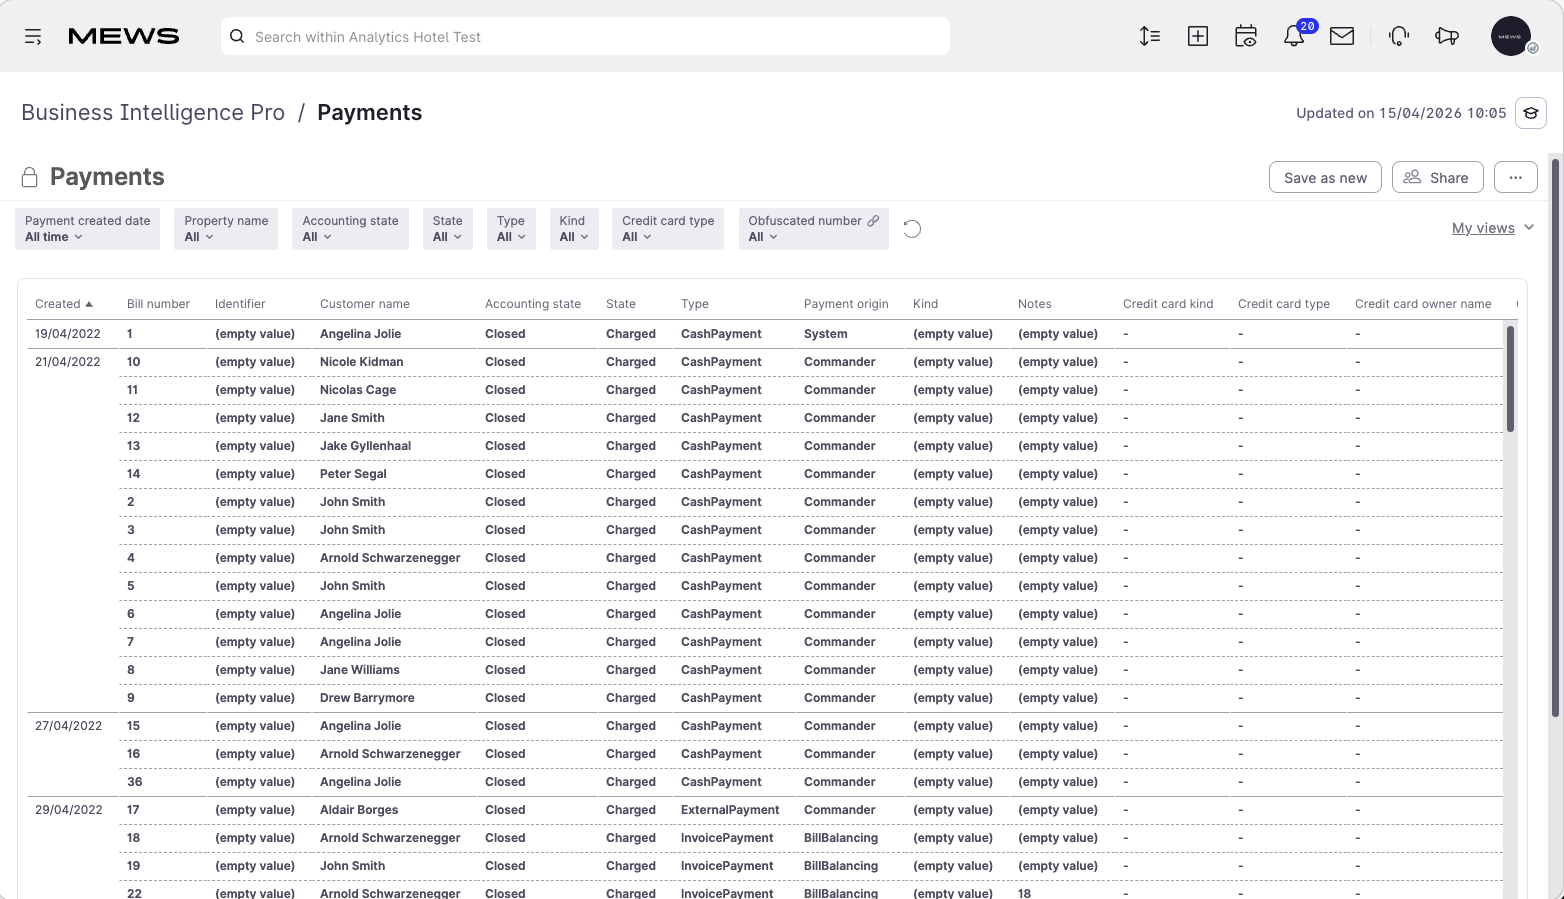The height and width of the screenshot is (899, 1564).
Task: Click Updated on 15/04/2026 10:05 text
Action: 1401,113
